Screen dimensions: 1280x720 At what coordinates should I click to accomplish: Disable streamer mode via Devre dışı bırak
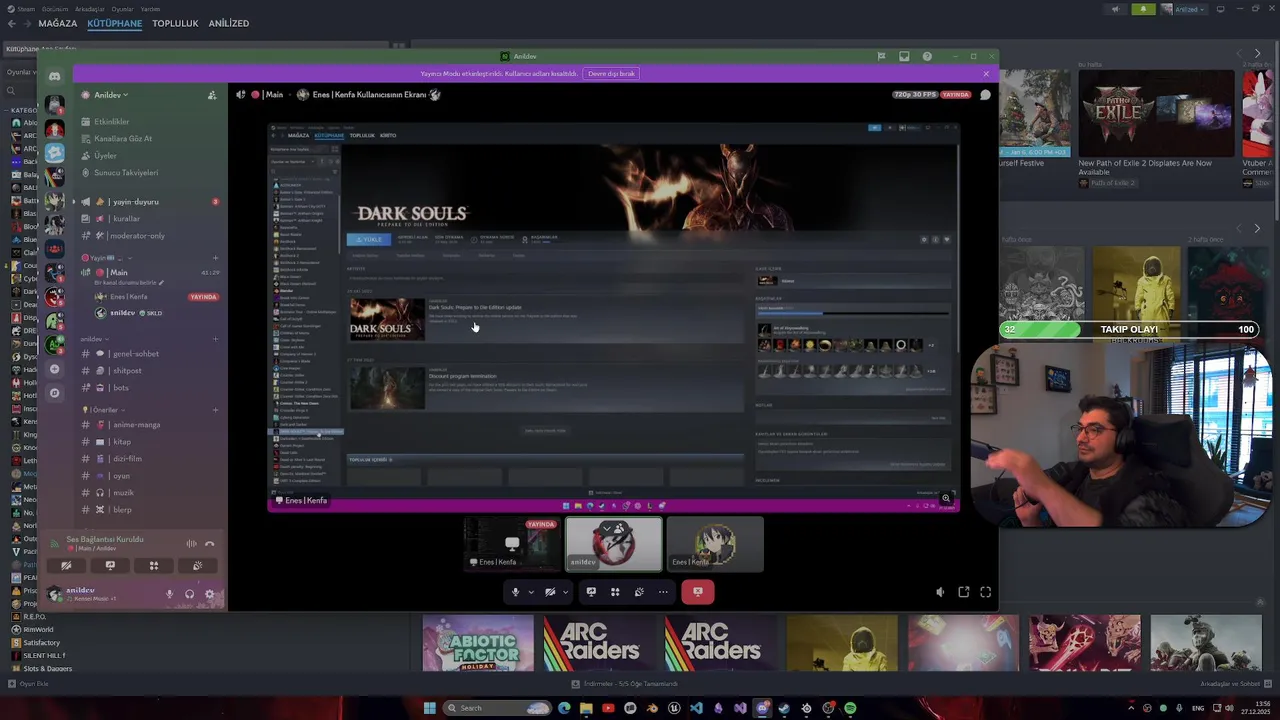(x=611, y=74)
